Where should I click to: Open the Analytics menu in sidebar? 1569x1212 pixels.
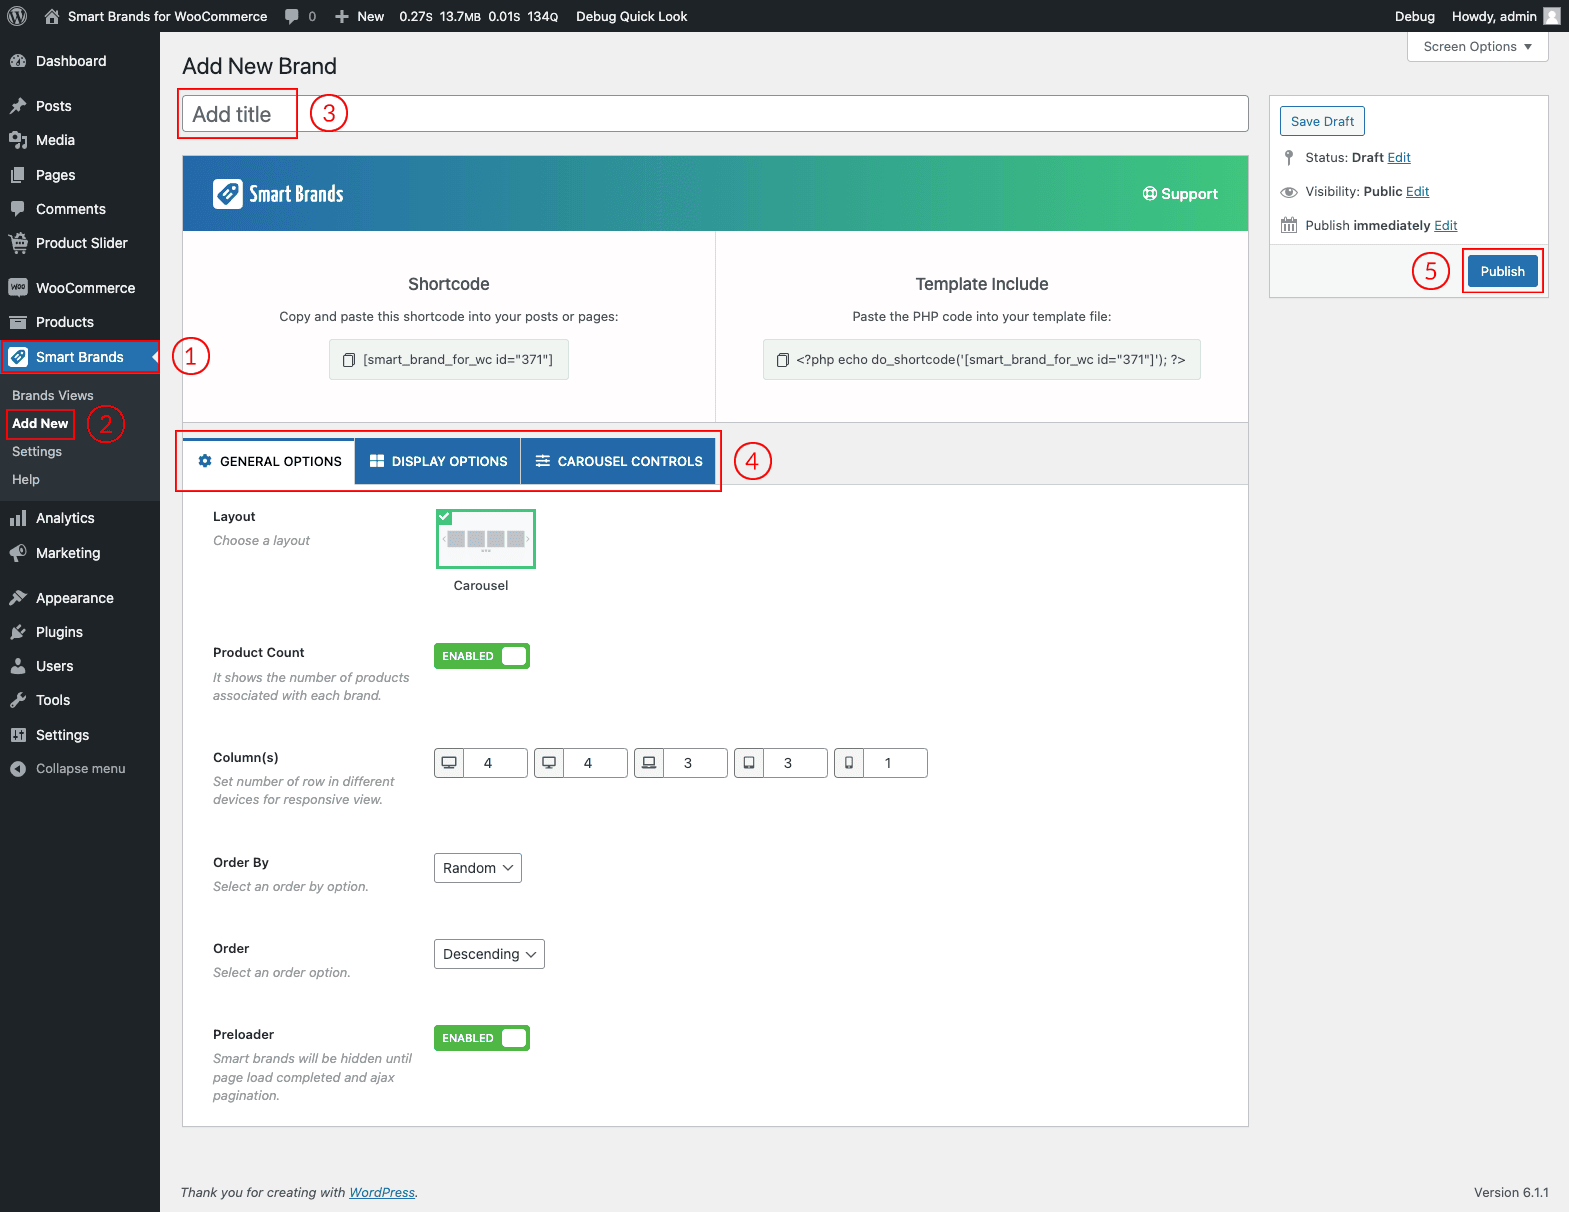coord(65,518)
